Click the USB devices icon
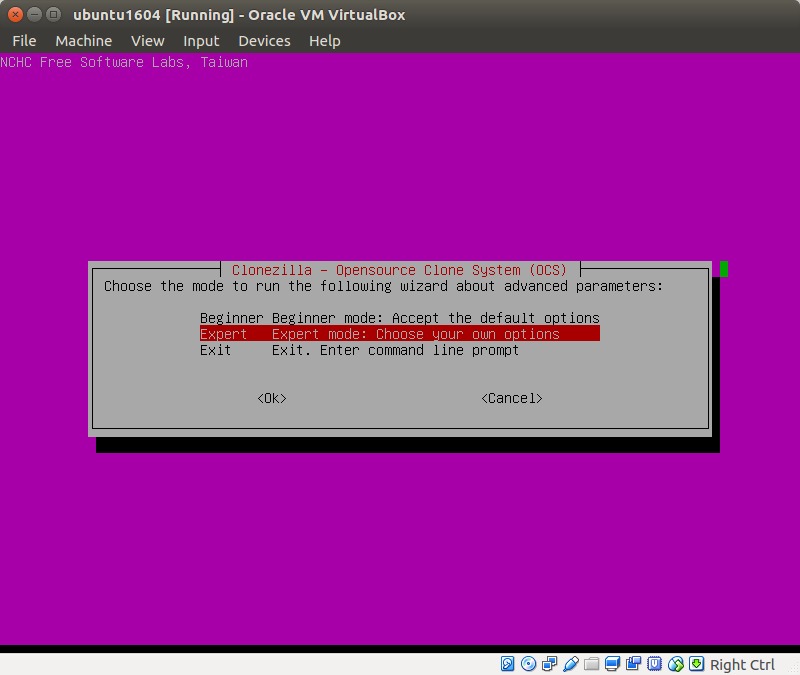This screenshot has height=675, width=800. pos(571,664)
